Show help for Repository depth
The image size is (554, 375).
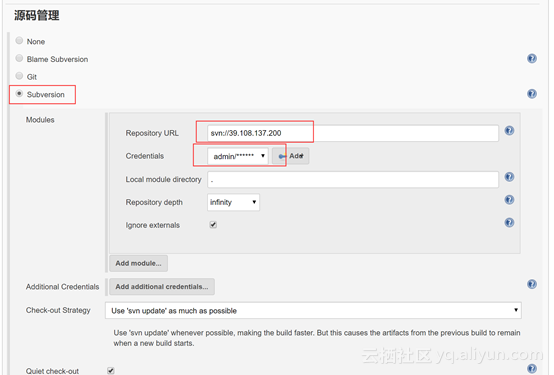pos(509,200)
